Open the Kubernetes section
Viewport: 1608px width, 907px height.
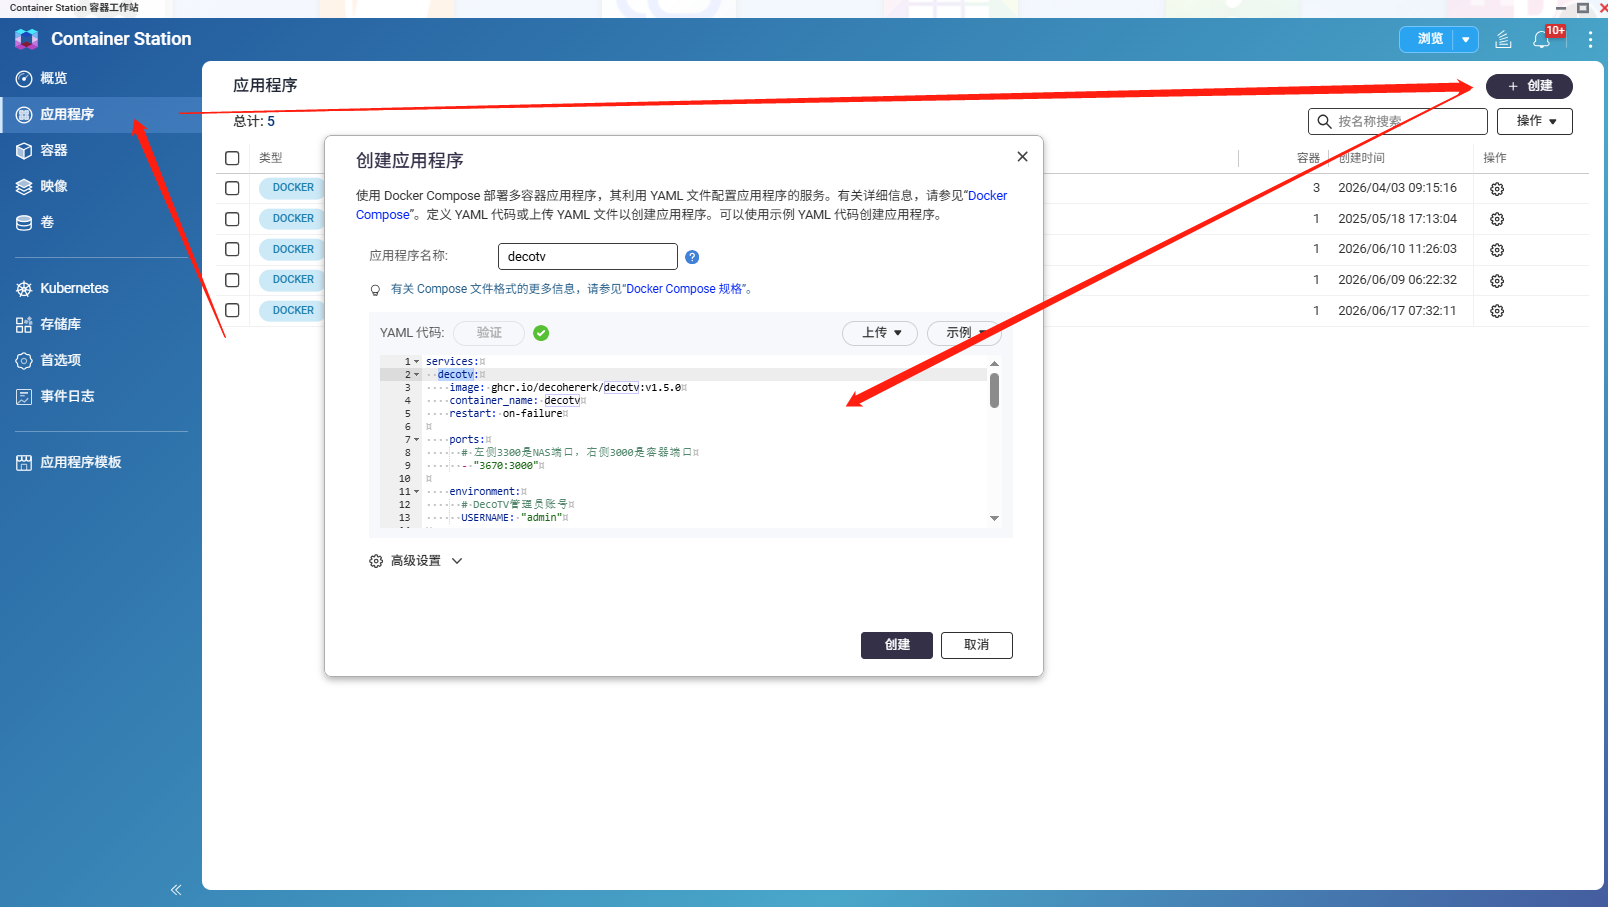(x=100, y=288)
